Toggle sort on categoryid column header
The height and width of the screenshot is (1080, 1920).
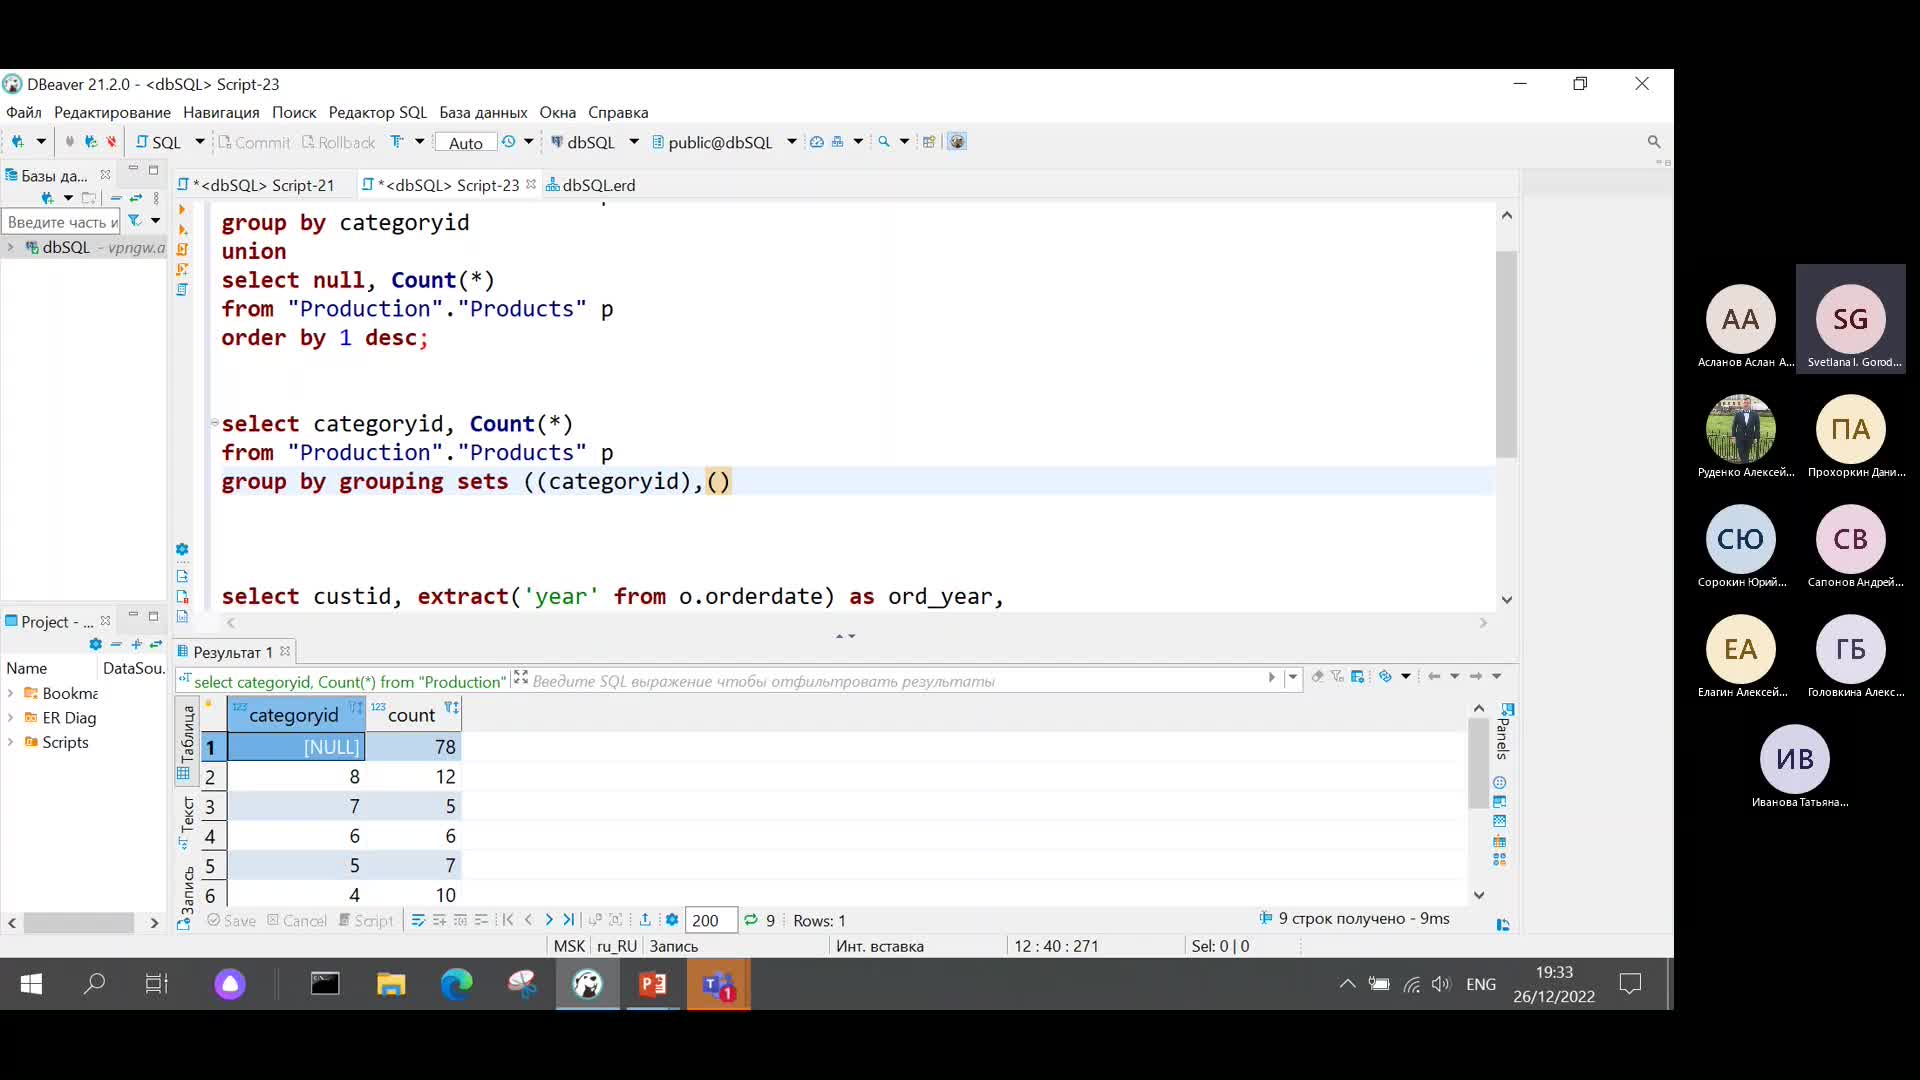[356, 708]
